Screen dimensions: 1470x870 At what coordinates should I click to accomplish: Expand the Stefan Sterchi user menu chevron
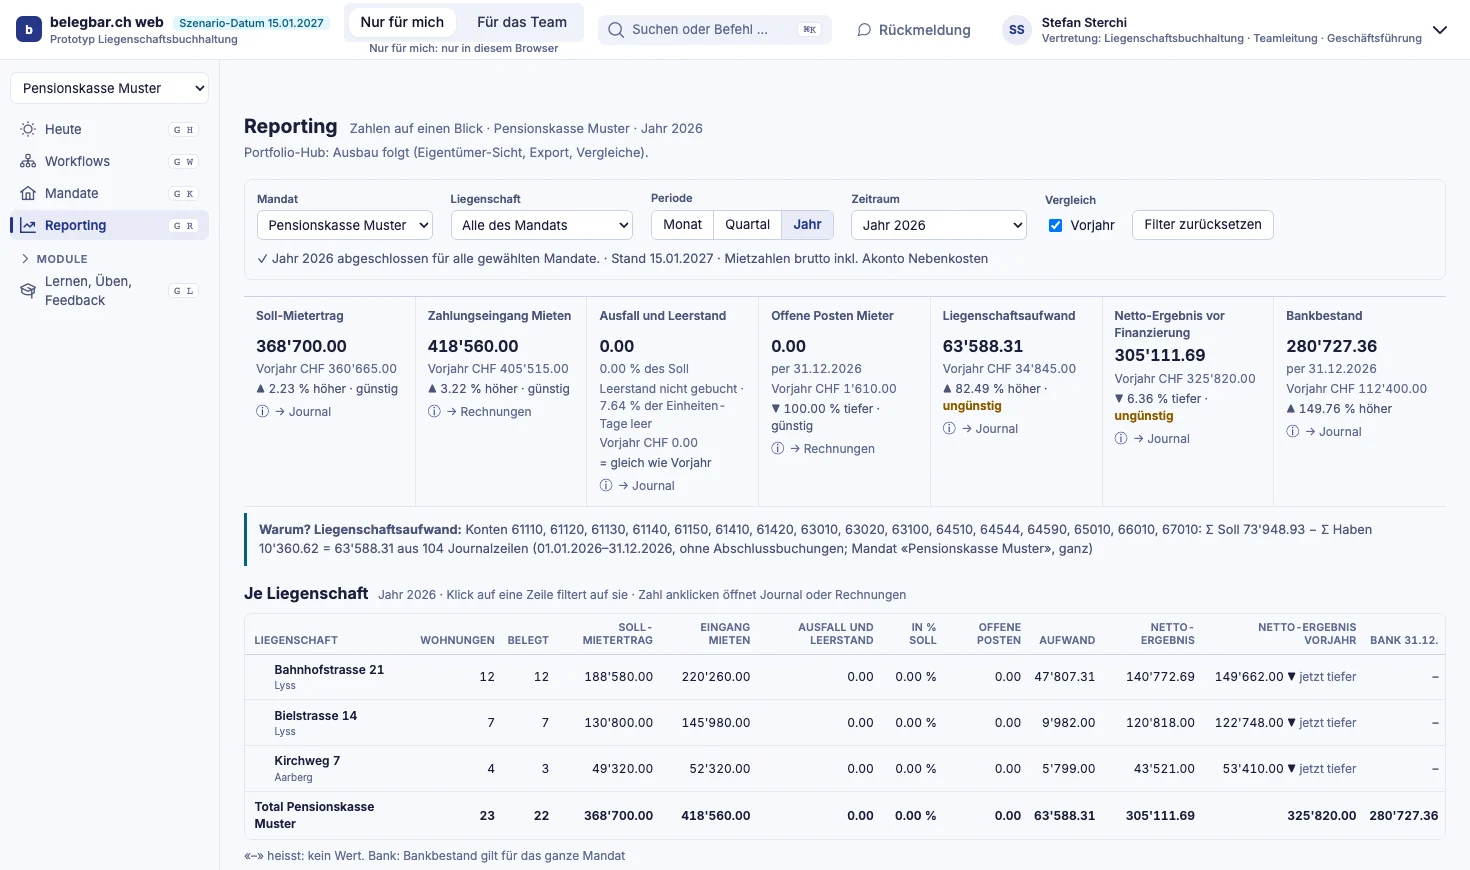coord(1440,30)
